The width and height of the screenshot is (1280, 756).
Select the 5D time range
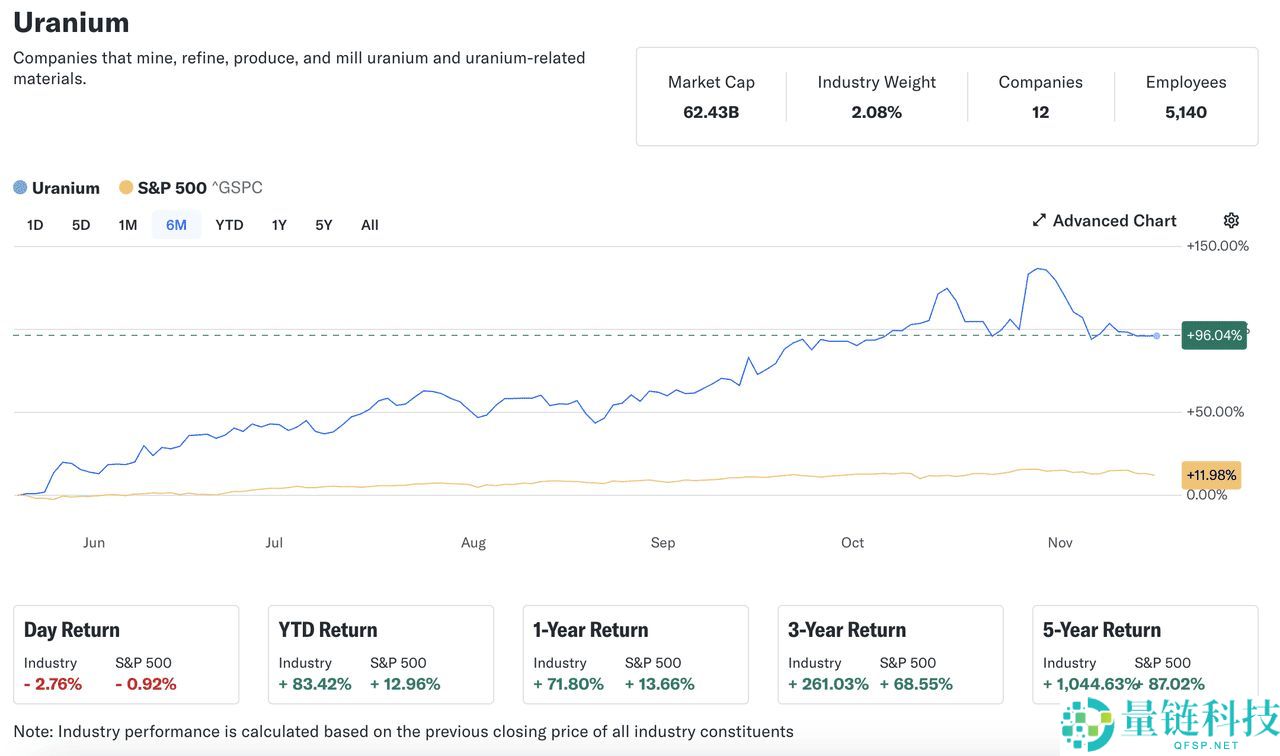81,225
